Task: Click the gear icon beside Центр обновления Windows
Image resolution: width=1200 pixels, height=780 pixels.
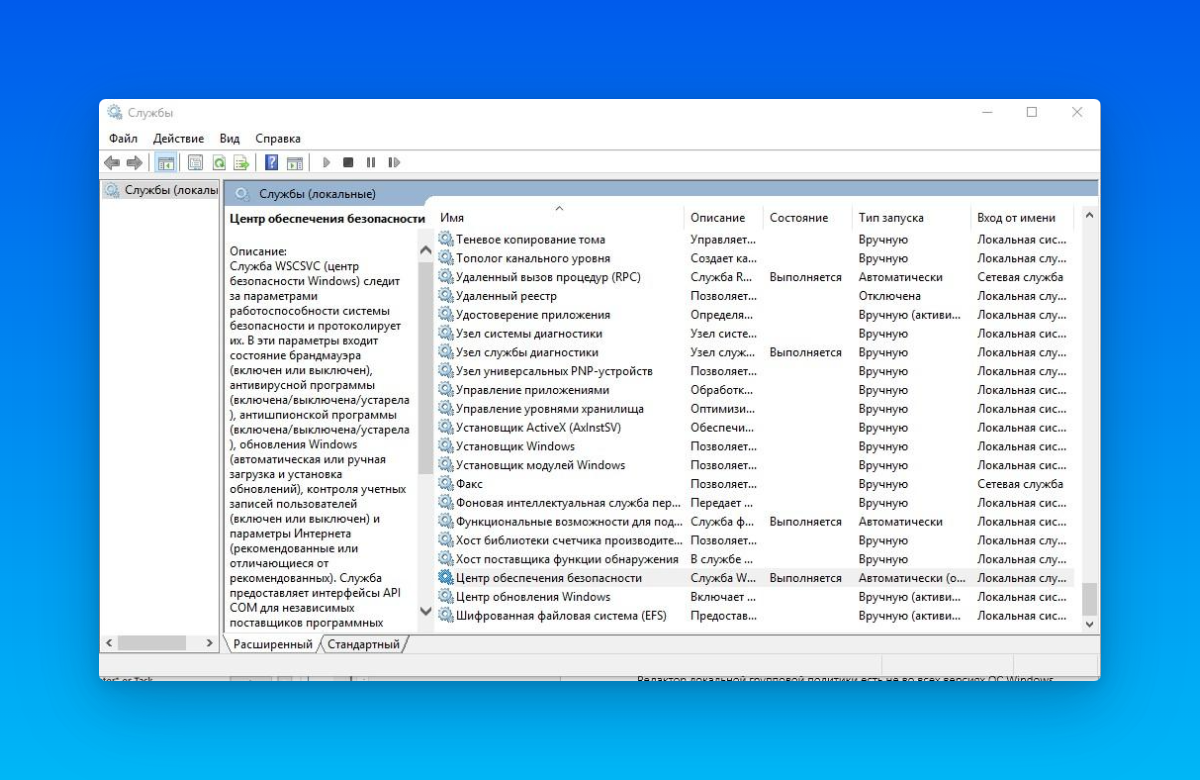Action: [x=446, y=597]
